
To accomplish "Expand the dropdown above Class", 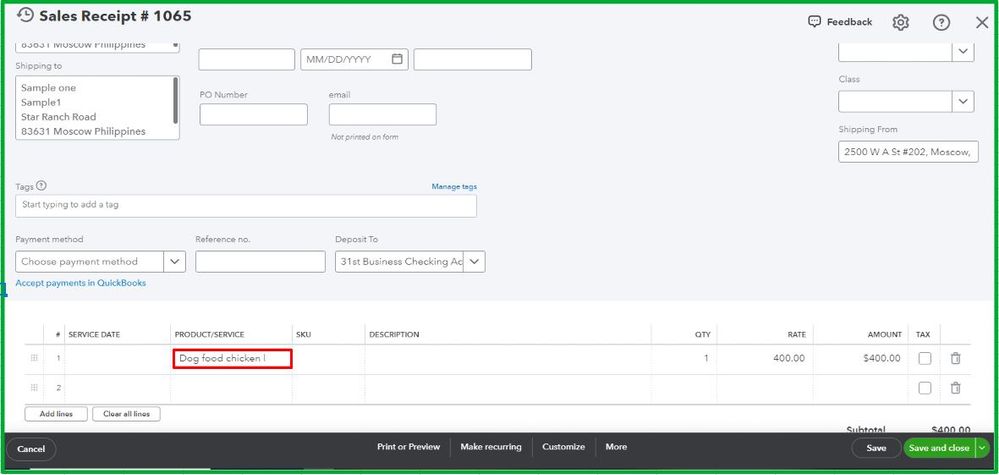I will [x=963, y=52].
